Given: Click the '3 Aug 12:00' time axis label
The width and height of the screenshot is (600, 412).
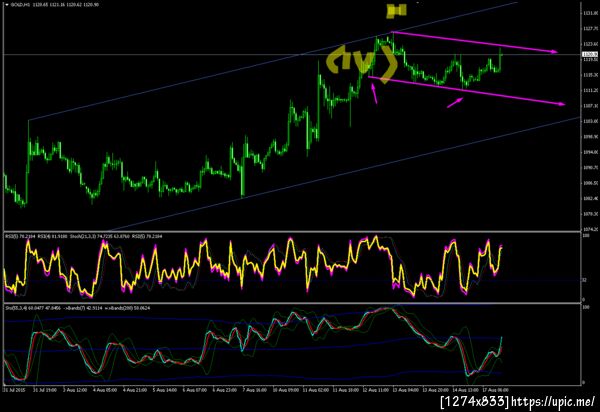Looking at the screenshot, I should tap(75, 390).
